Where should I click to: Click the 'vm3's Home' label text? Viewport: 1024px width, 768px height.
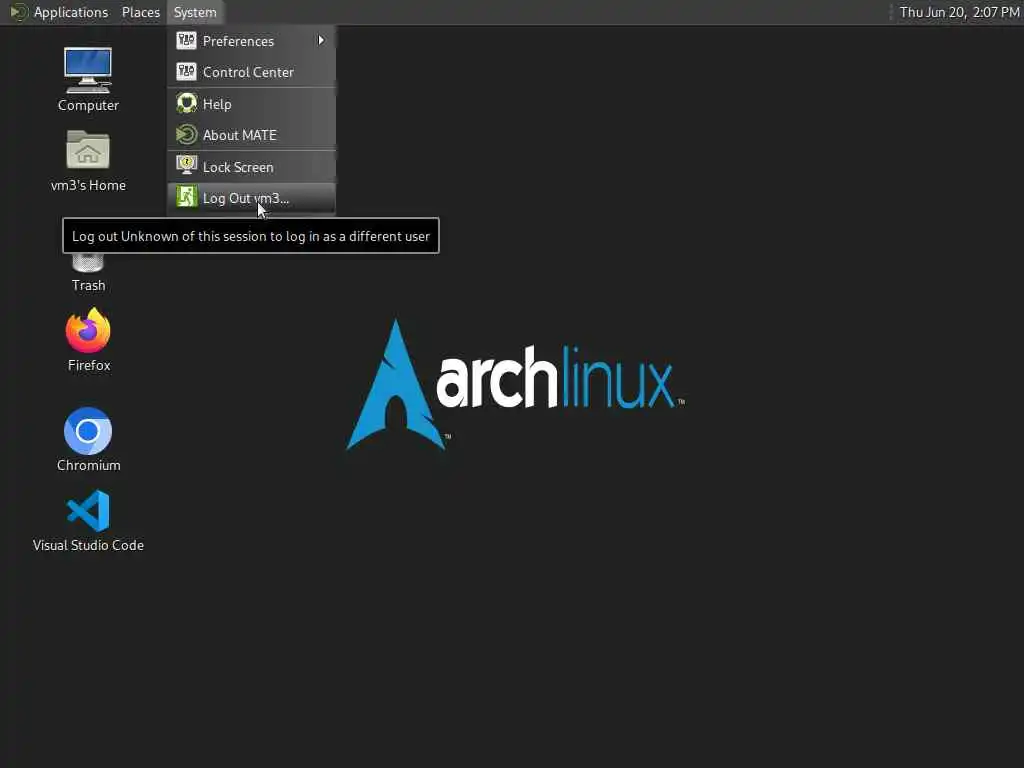(88, 185)
